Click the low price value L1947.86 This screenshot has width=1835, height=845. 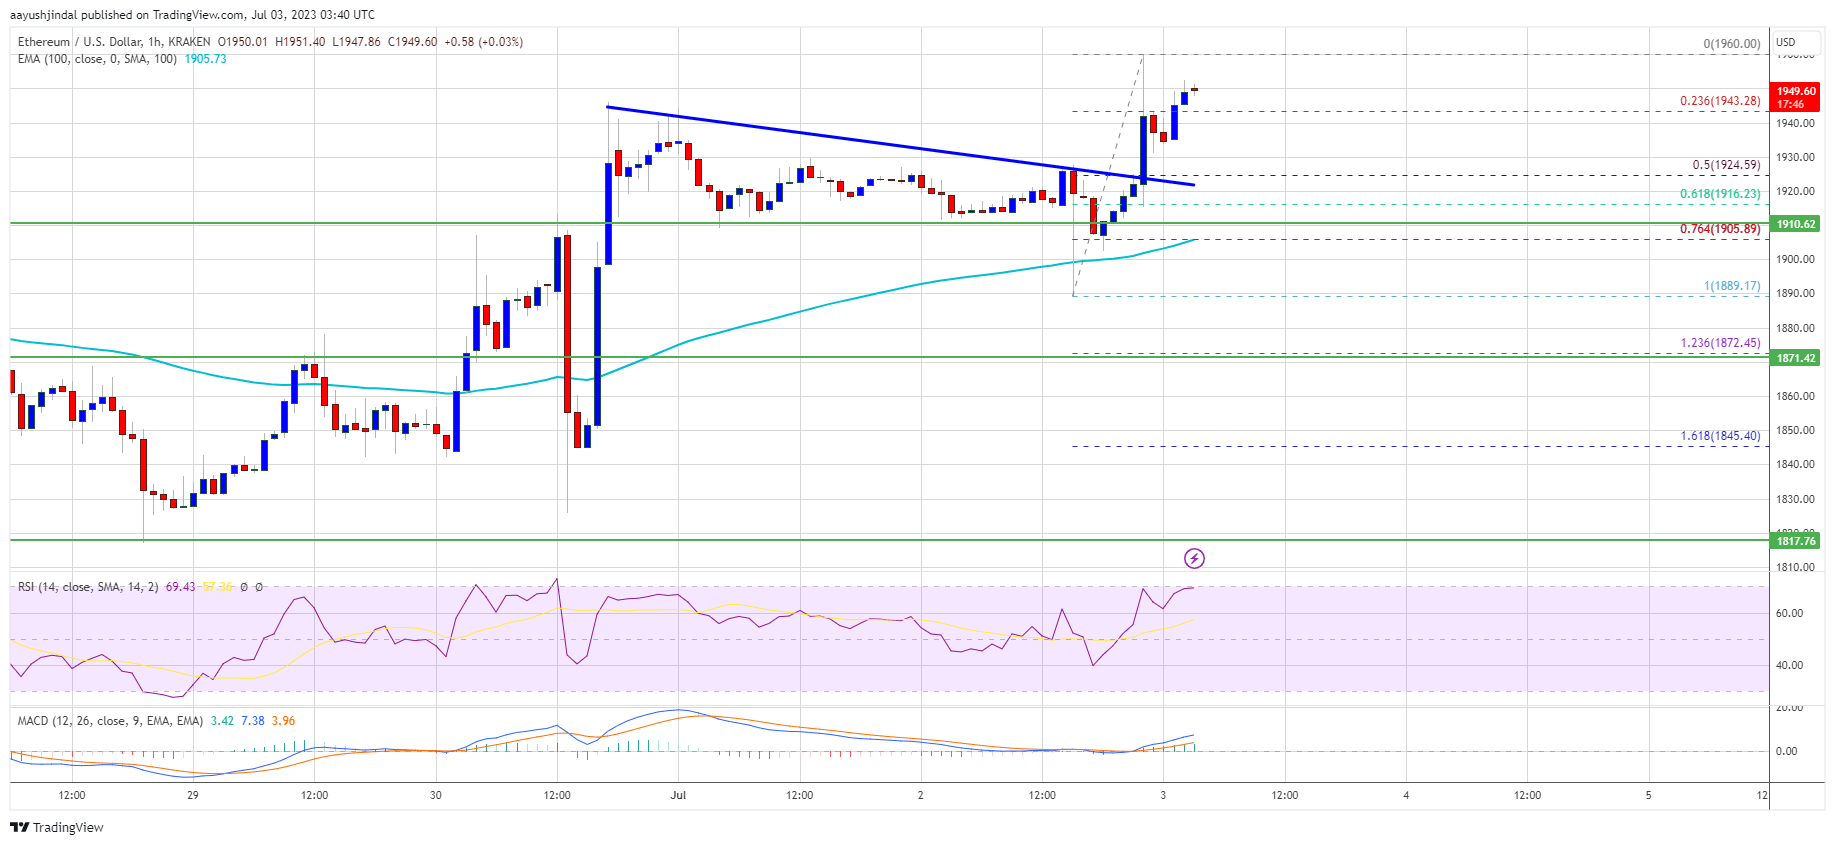tap(356, 42)
